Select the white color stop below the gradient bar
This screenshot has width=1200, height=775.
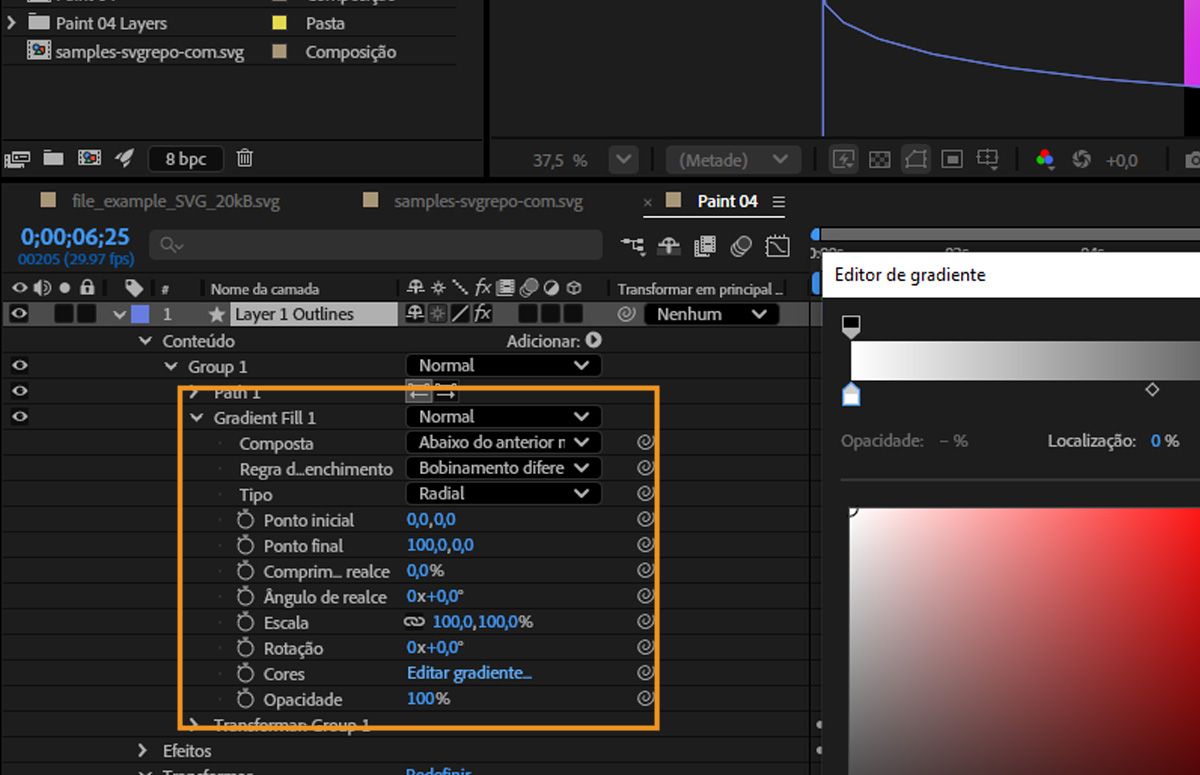pos(851,395)
